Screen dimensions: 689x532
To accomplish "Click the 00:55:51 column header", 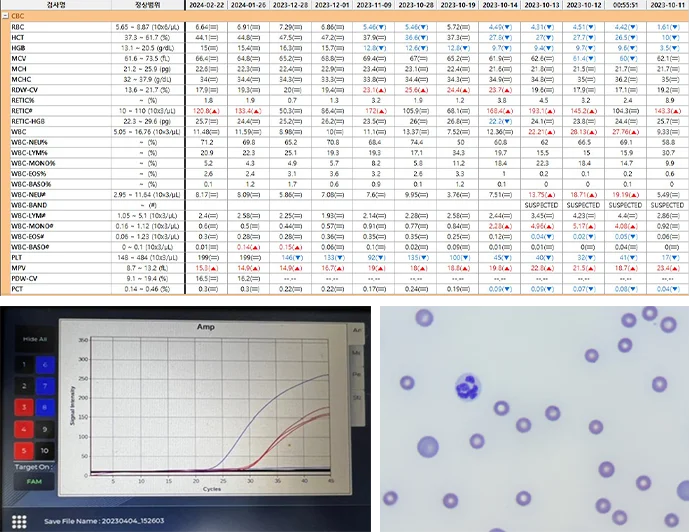I will pyautogui.click(x=629, y=5).
